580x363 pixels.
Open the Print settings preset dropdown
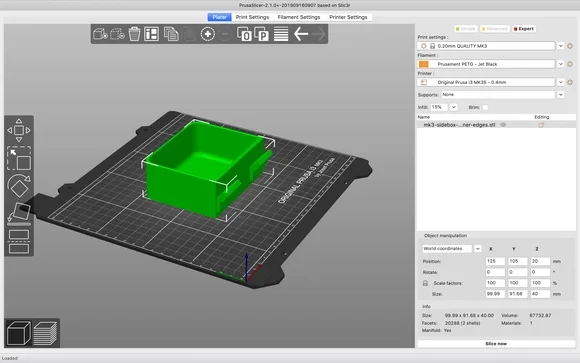click(x=560, y=46)
